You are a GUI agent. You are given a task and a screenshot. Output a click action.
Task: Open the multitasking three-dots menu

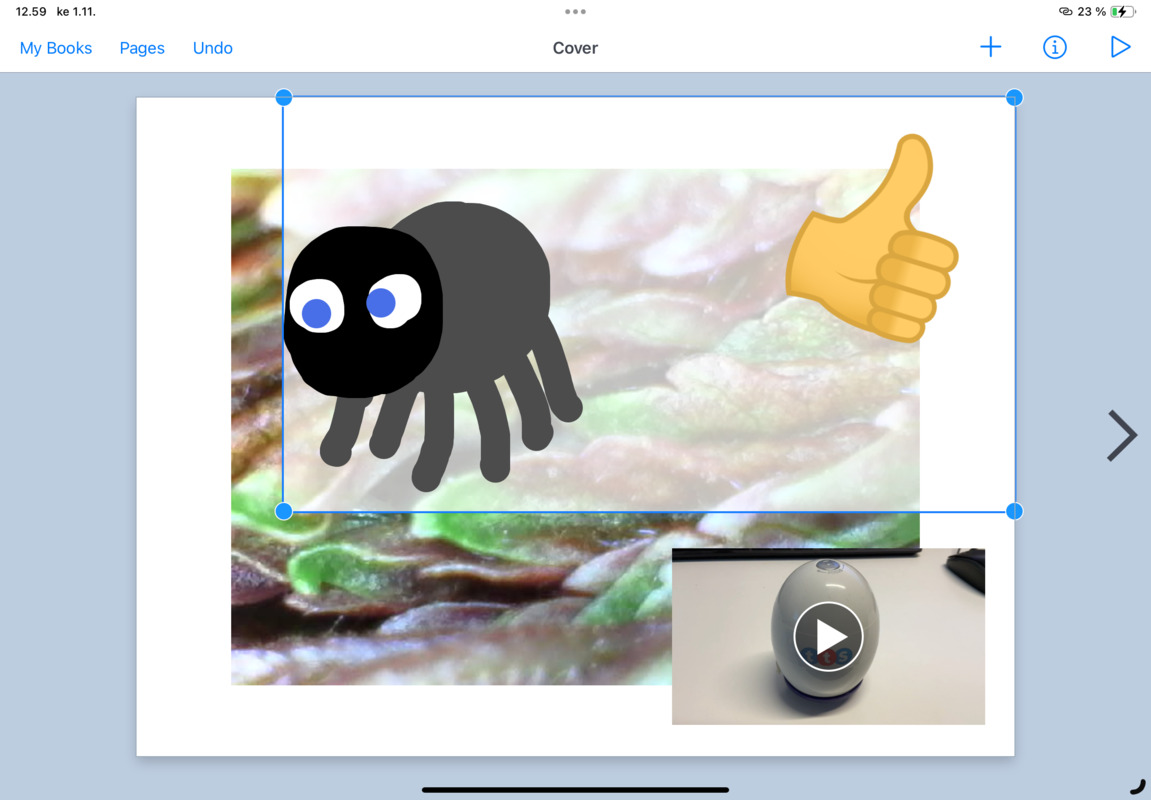coord(575,12)
